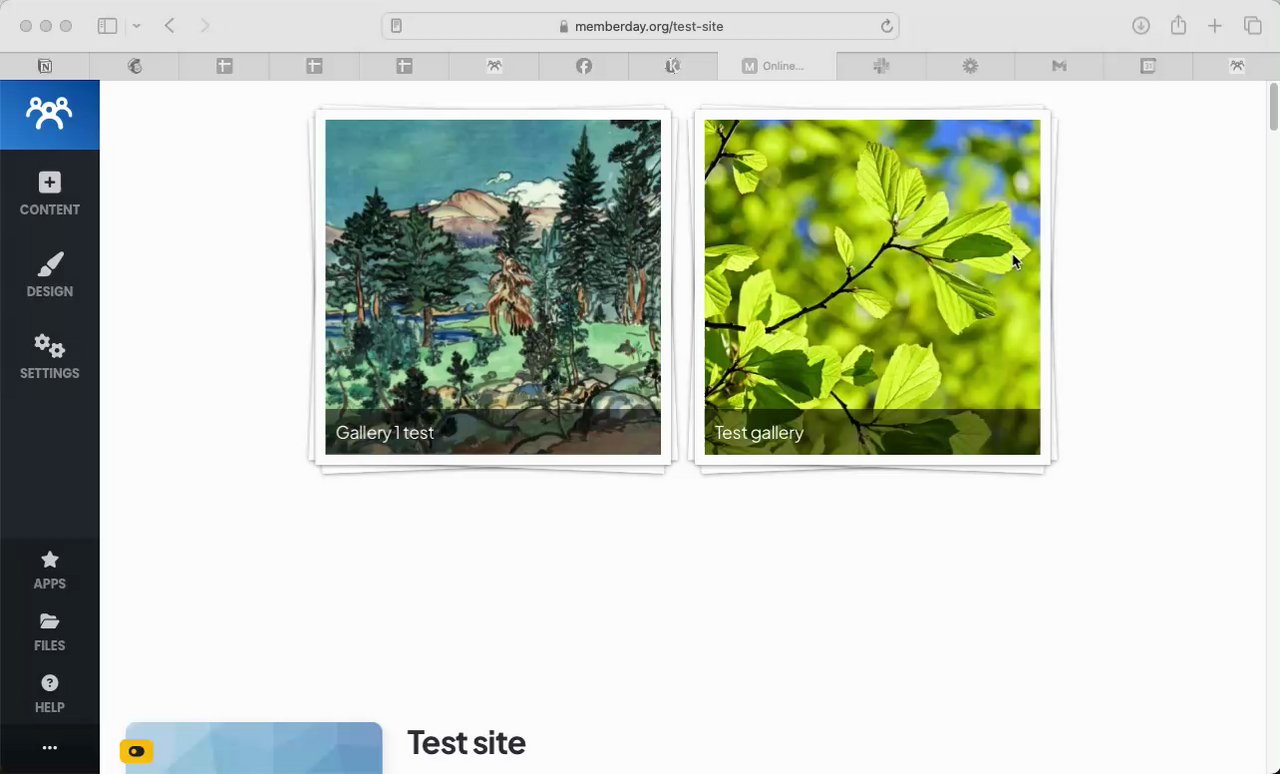Open the Apps star section
The width and height of the screenshot is (1280, 774).
49,570
